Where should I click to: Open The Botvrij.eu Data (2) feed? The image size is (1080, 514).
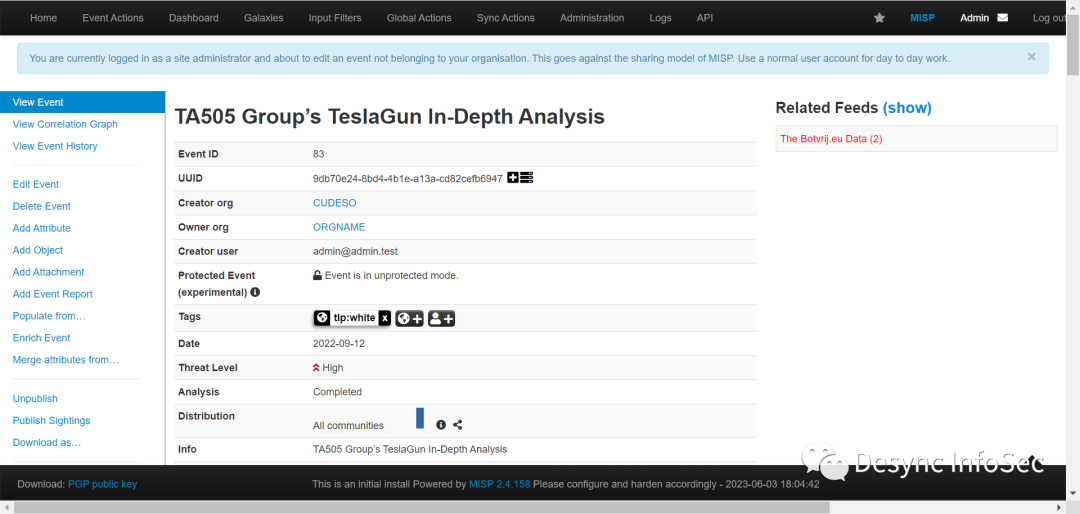click(x=831, y=139)
